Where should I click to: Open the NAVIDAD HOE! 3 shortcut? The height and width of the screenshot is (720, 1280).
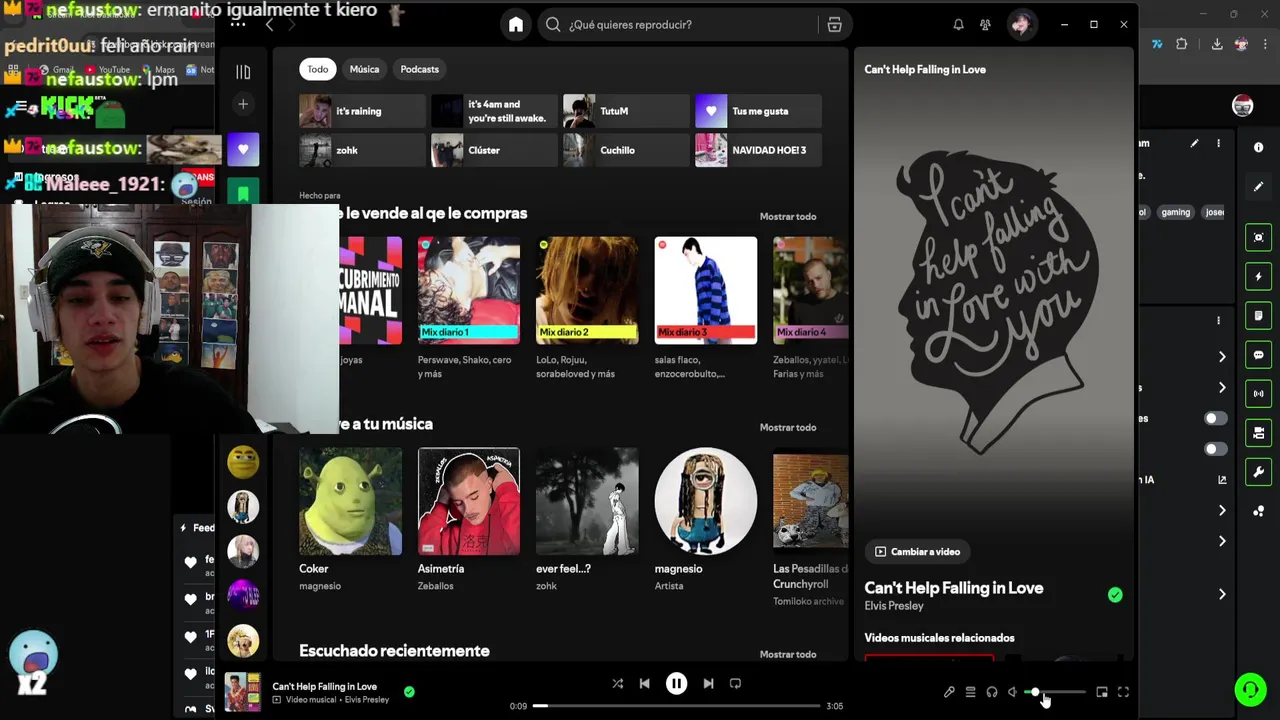tap(758, 150)
